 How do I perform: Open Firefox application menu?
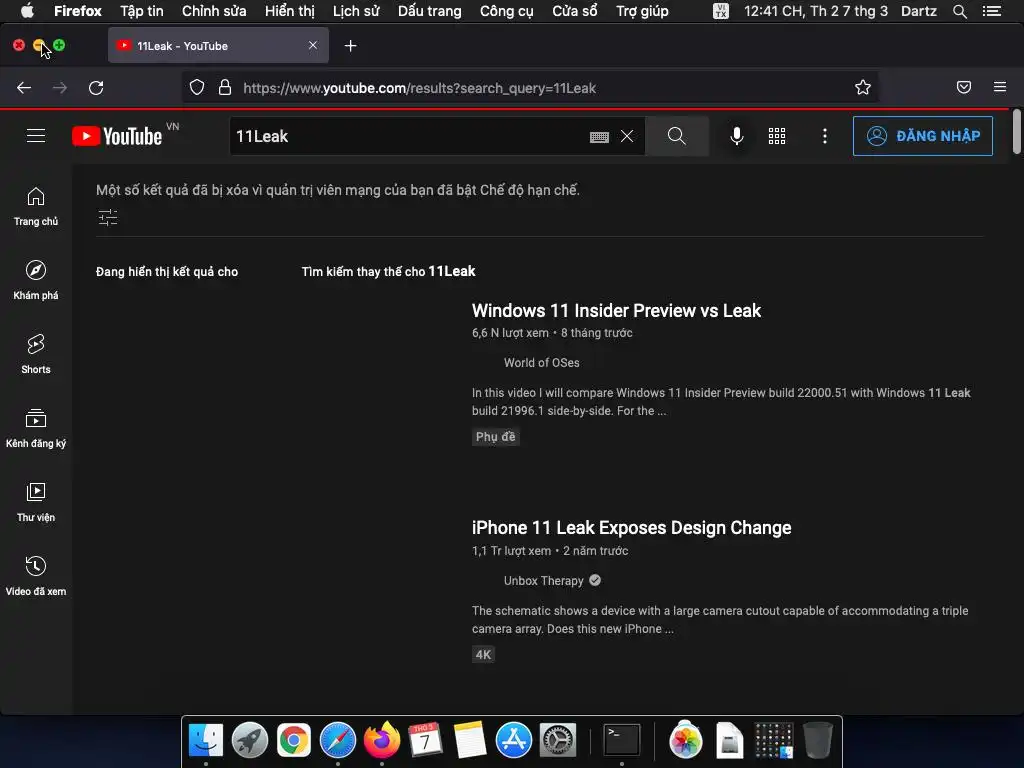1000,87
